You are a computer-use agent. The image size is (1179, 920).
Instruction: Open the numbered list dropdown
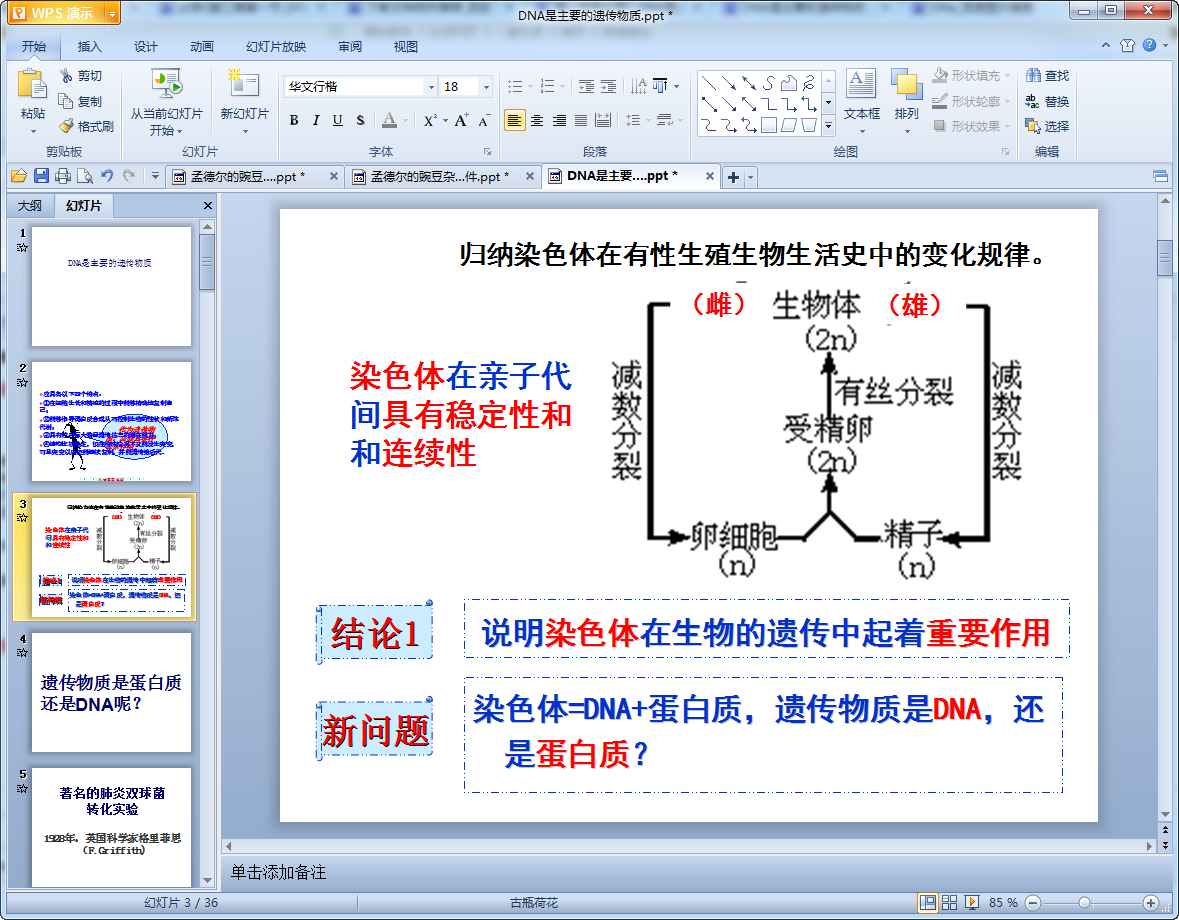tap(562, 86)
